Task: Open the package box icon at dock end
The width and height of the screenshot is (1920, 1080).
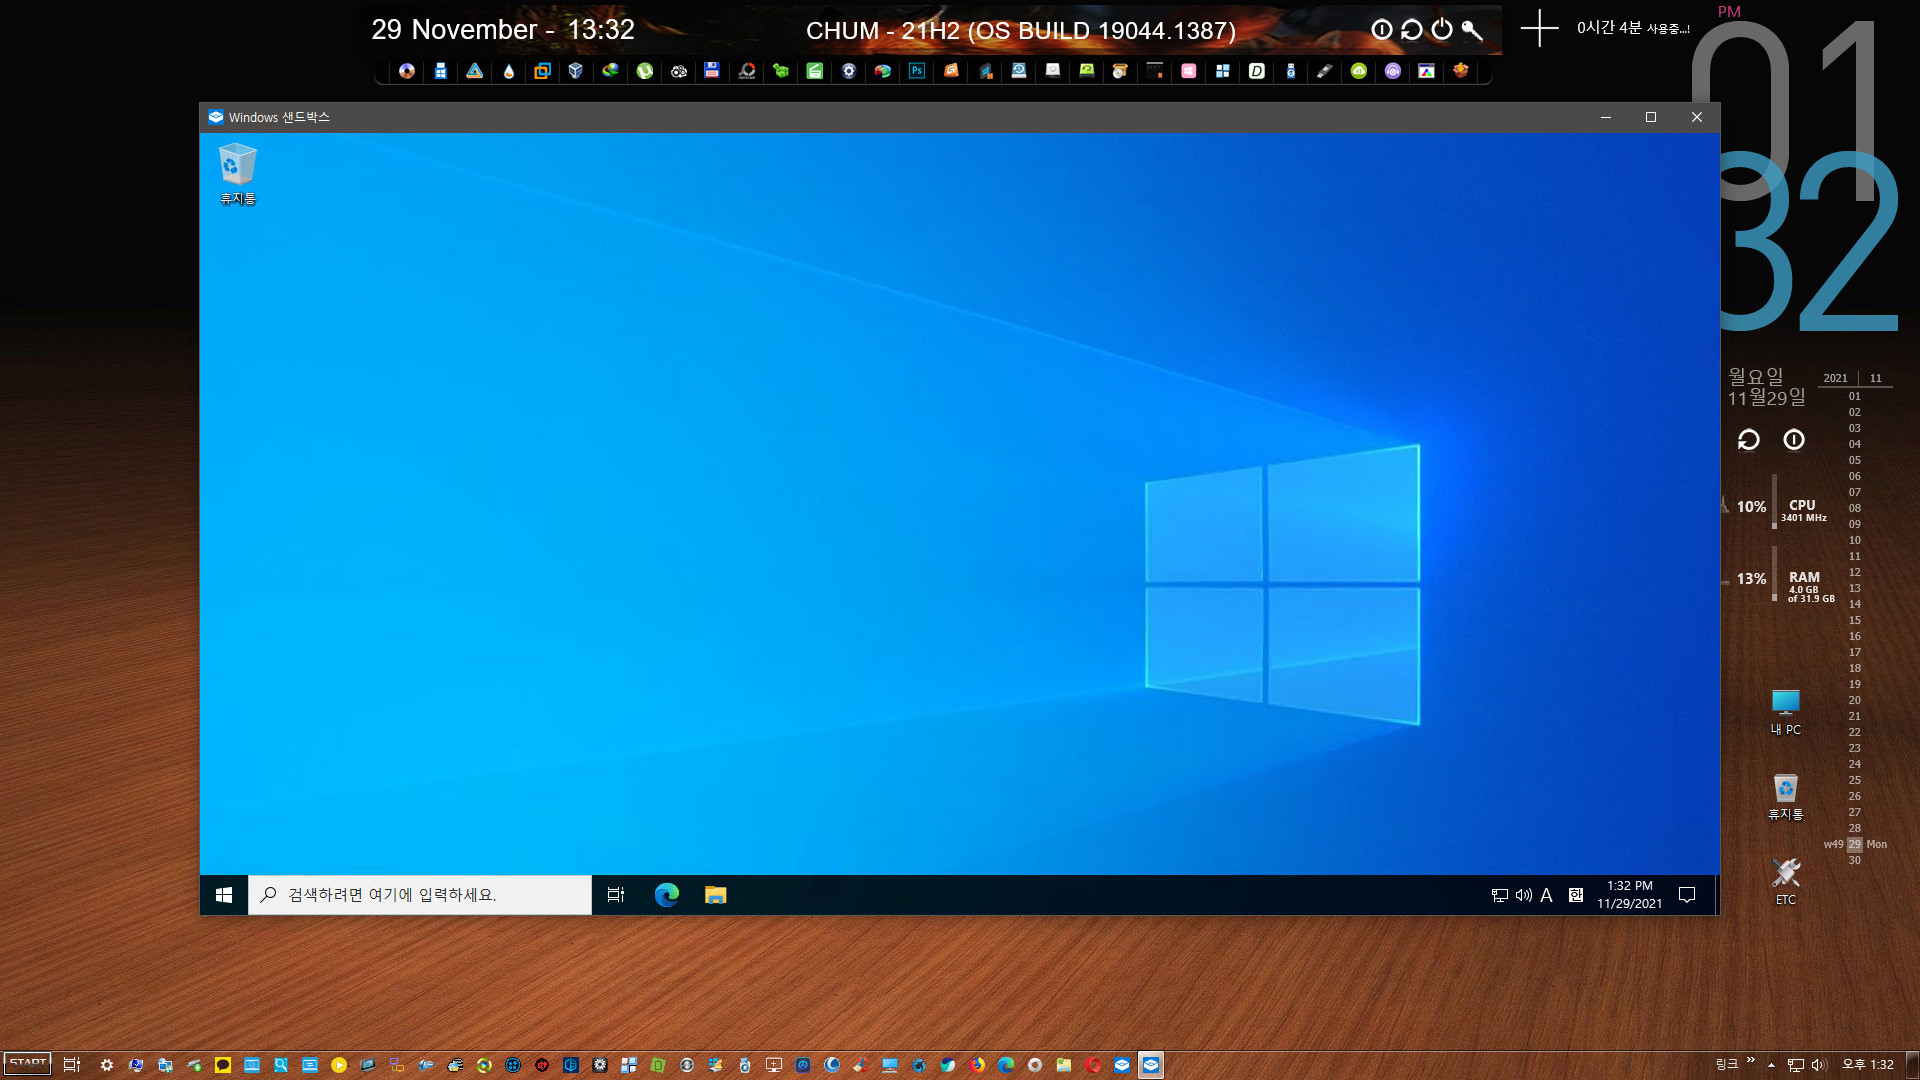Action: (1461, 71)
